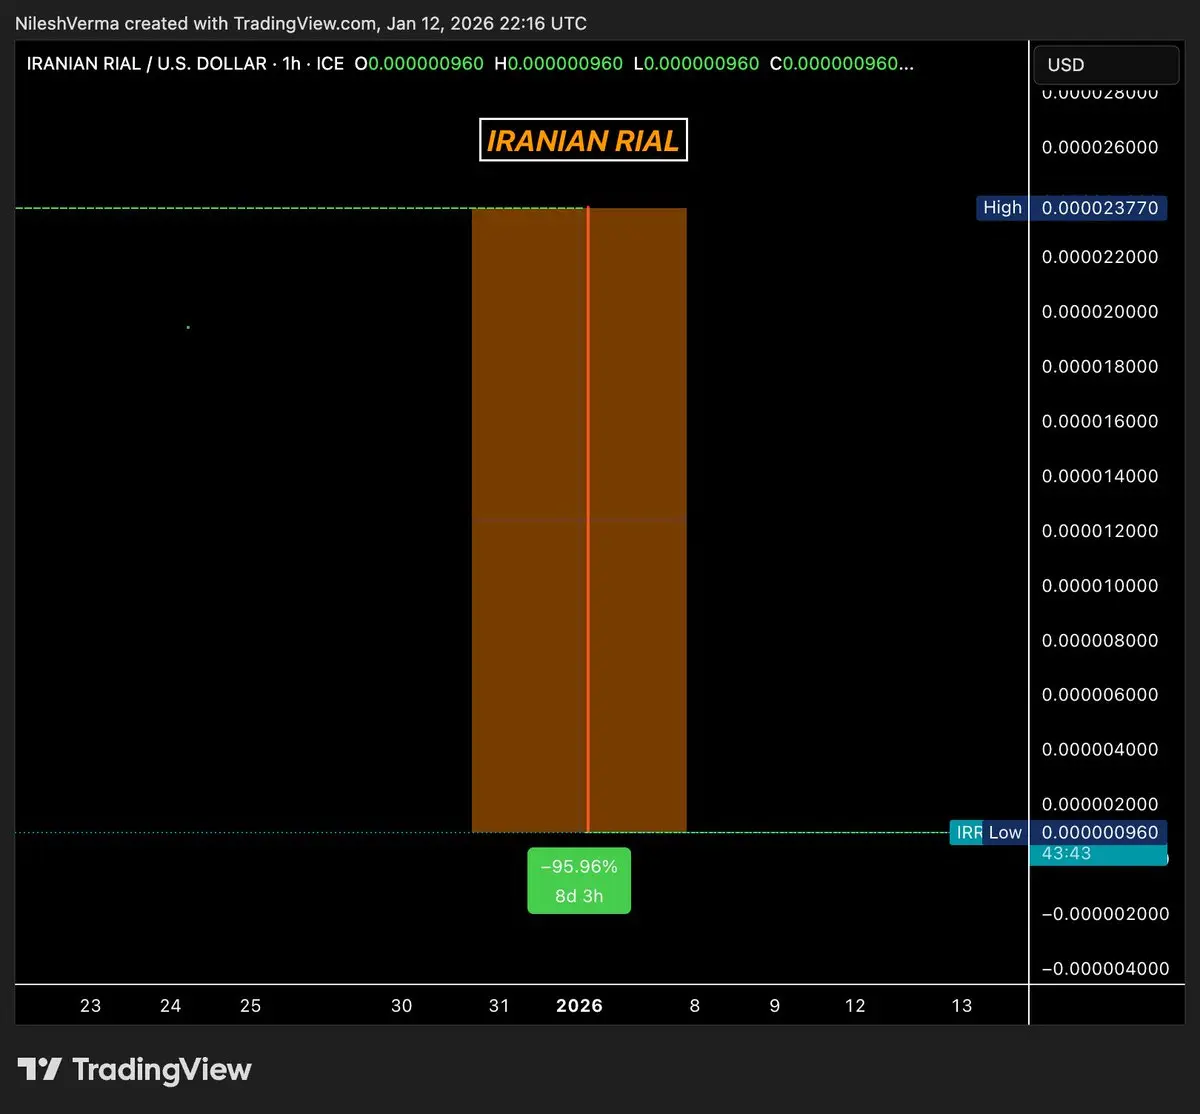The width and height of the screenshot is (1200, 1114).
Task: Select the -95.96% 8d 3h measurement label
Action: [x=579, y=881]
